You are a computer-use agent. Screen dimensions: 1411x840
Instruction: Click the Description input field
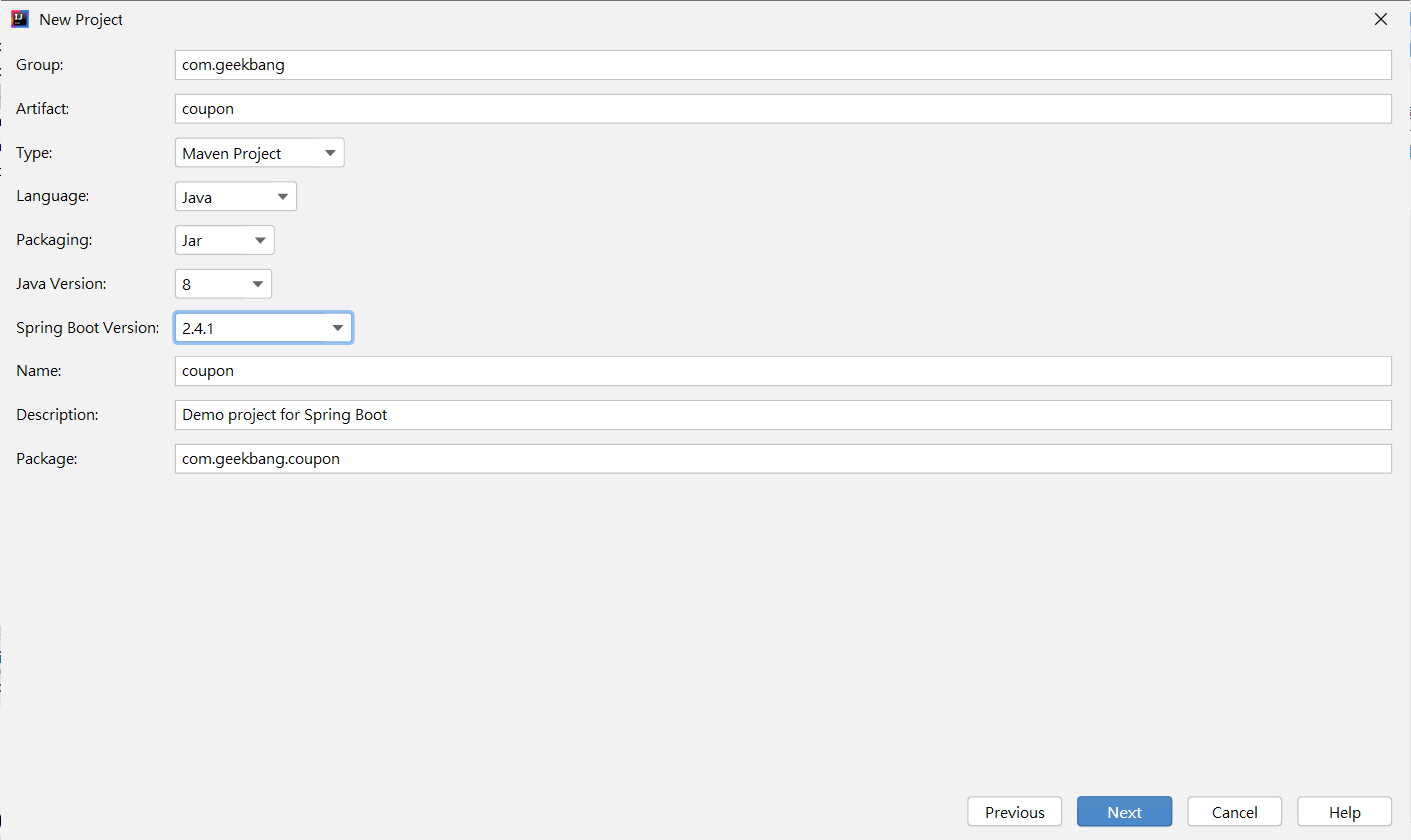coord(783,414)
